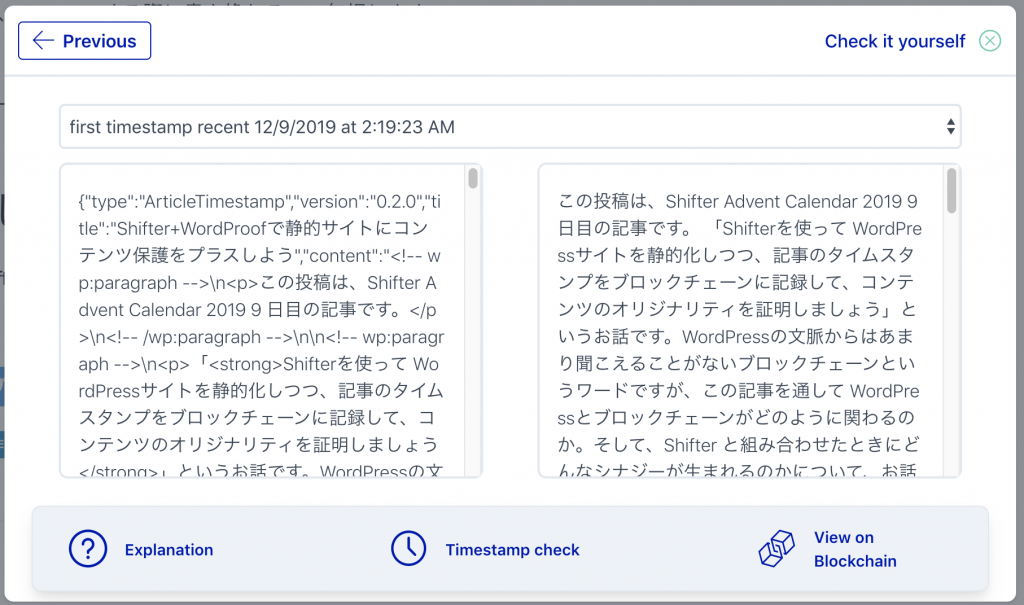Image resolution: width=1024 pixels, height=605 pixels.
Task: Click the clock icon for Timestamp check
Action: point(408,548)
